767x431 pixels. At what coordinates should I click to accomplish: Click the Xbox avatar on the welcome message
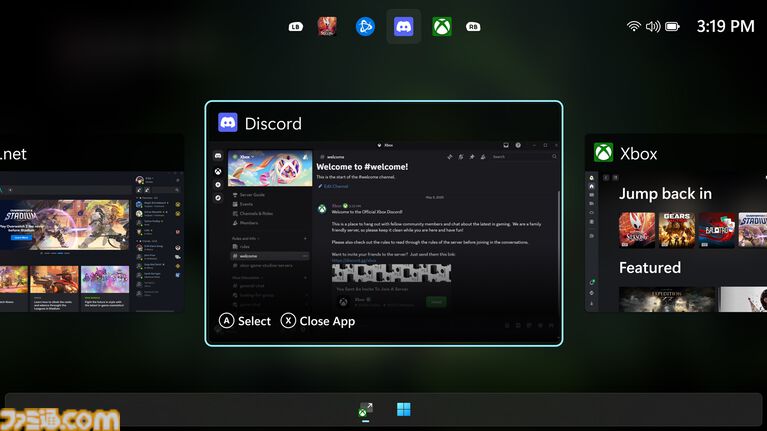coord(322,209)
